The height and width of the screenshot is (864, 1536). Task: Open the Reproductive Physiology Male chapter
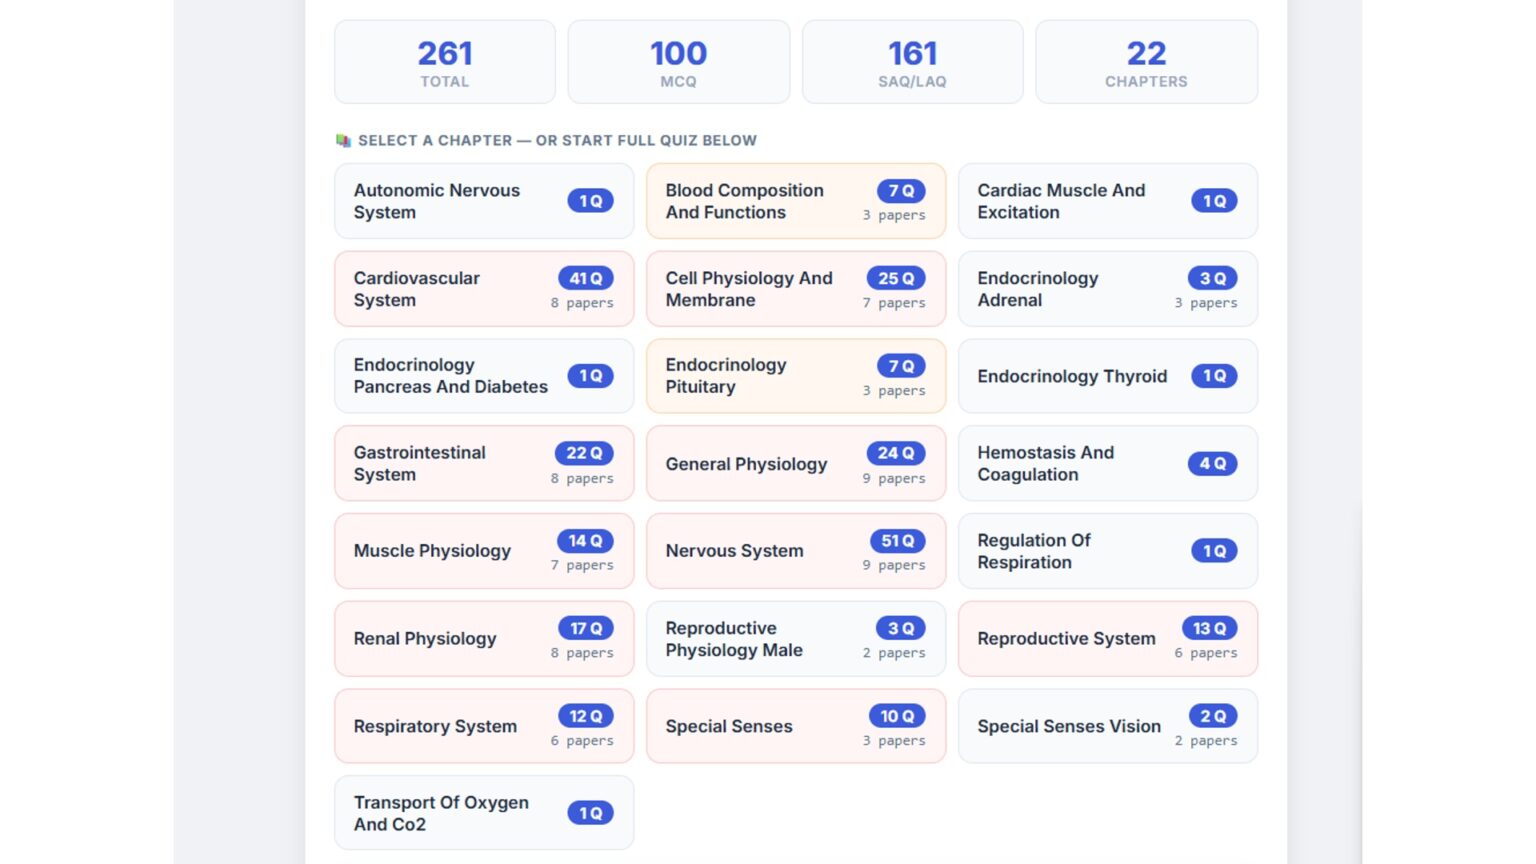point(796,639)
